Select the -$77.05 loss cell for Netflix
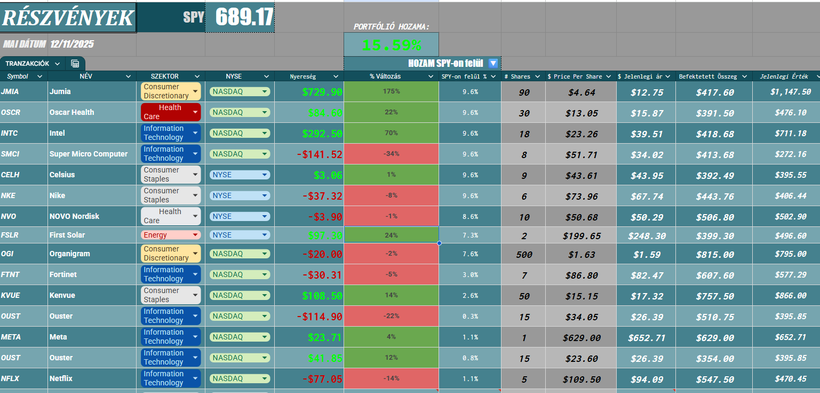This screenshot has height=393, width=820. pyautogui.click(x=309, y=378)
